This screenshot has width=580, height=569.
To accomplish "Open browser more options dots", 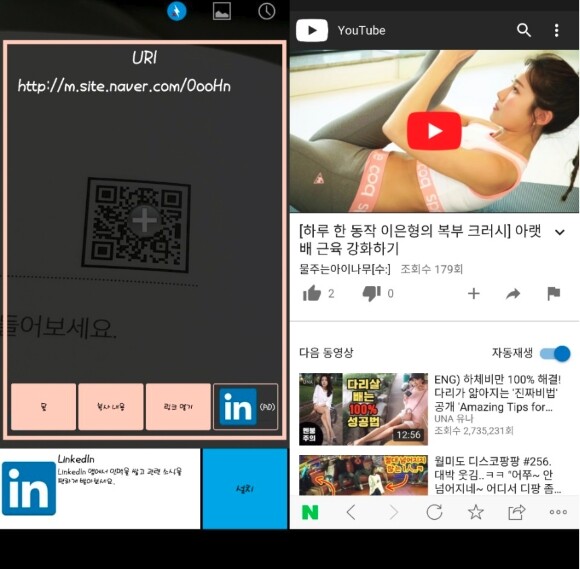I will pos(558,512).
